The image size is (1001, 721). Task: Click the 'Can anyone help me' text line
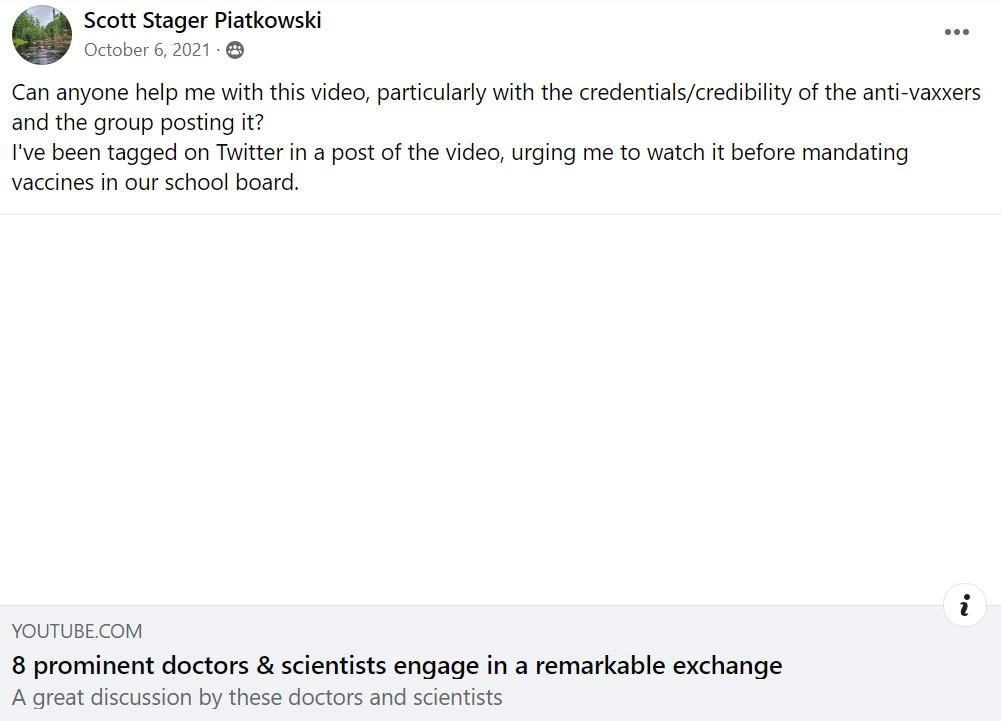pos(496,93)
